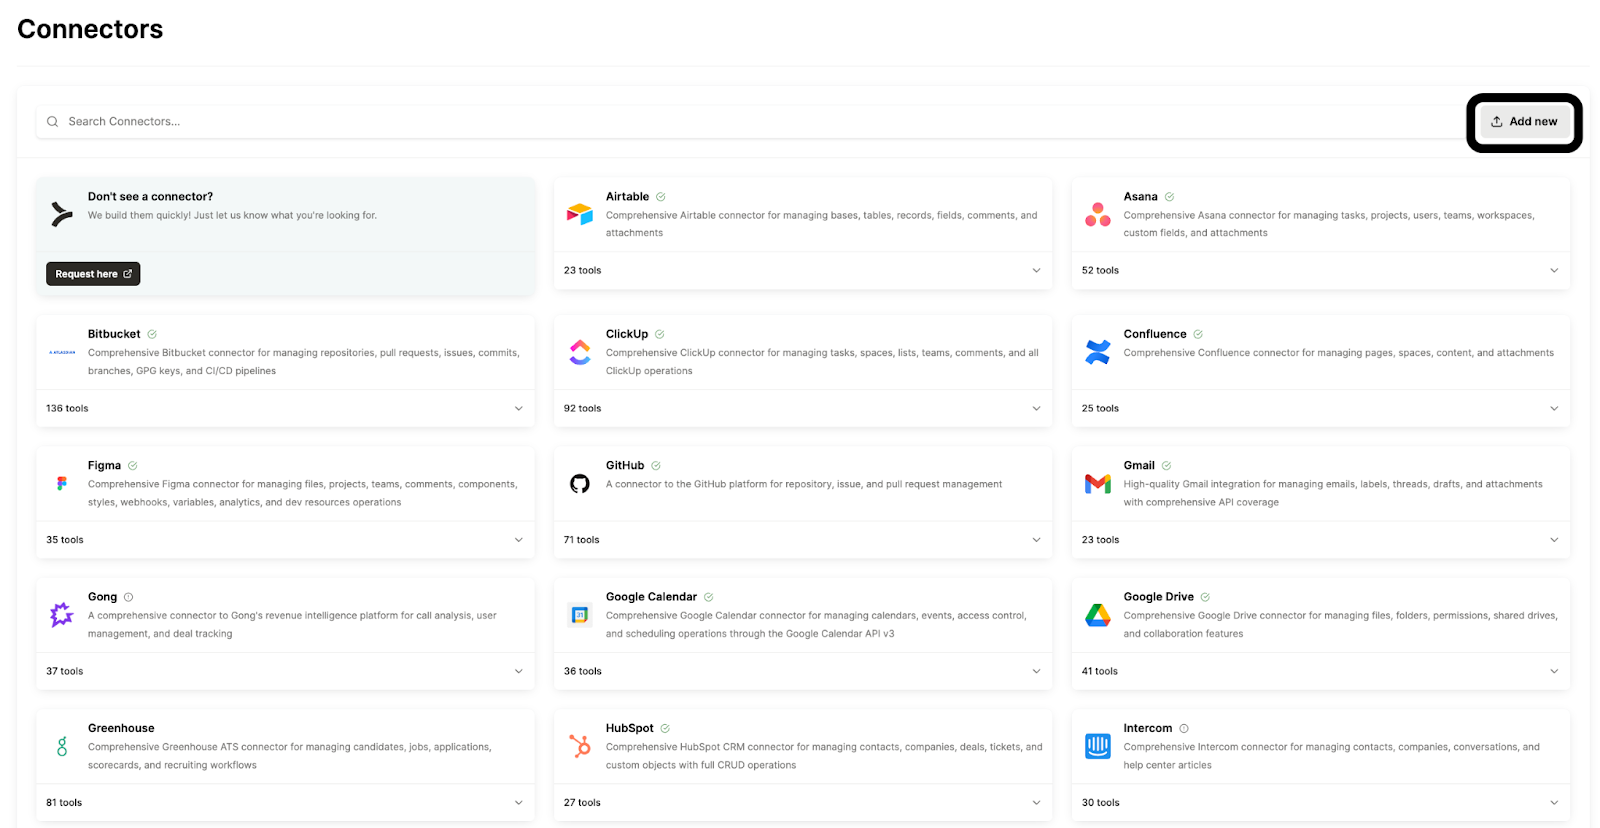Click the GitHub octocat icon

click(x=580, y=484)
